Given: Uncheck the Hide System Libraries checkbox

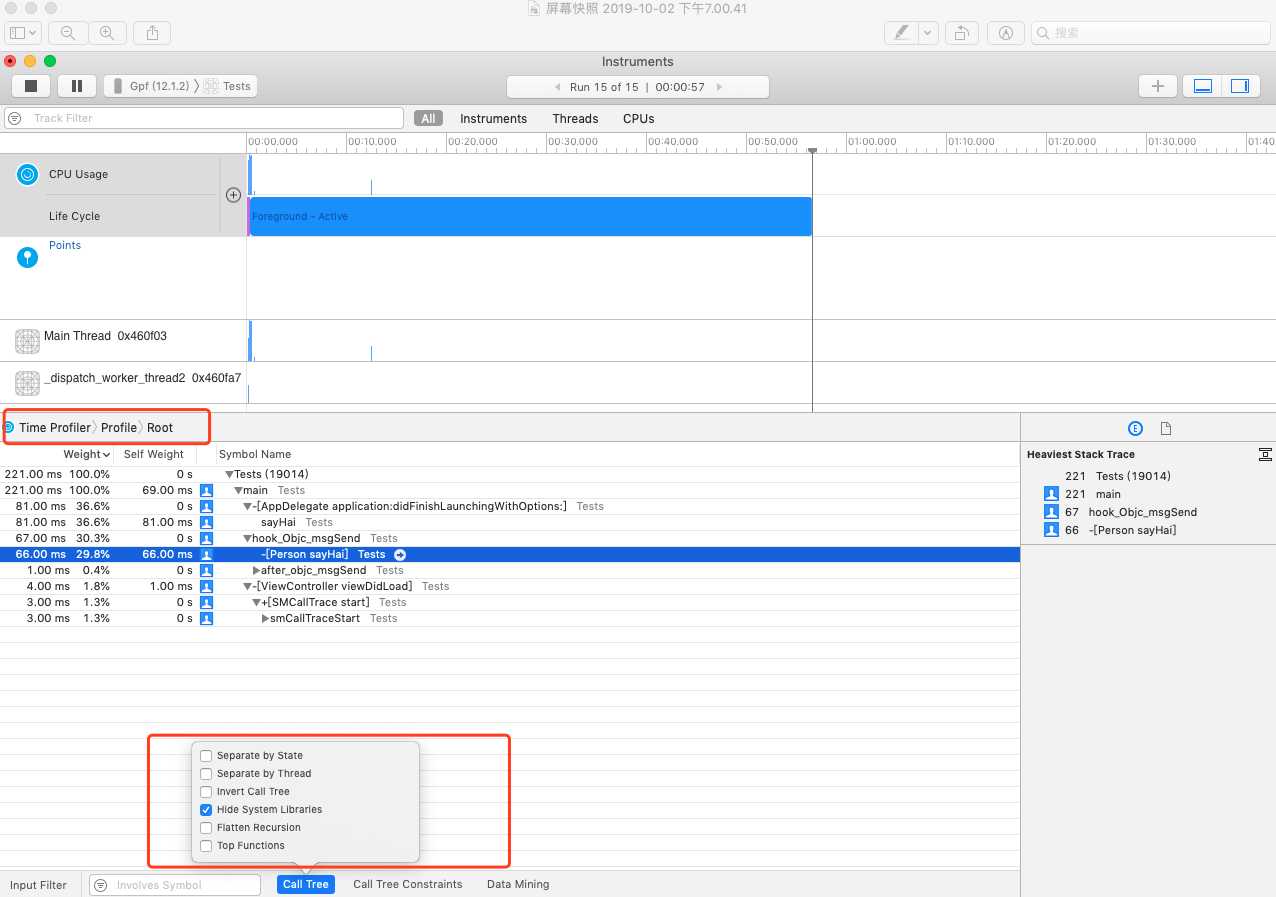Looking at the screenshot, I should click(x=206, y=810).
